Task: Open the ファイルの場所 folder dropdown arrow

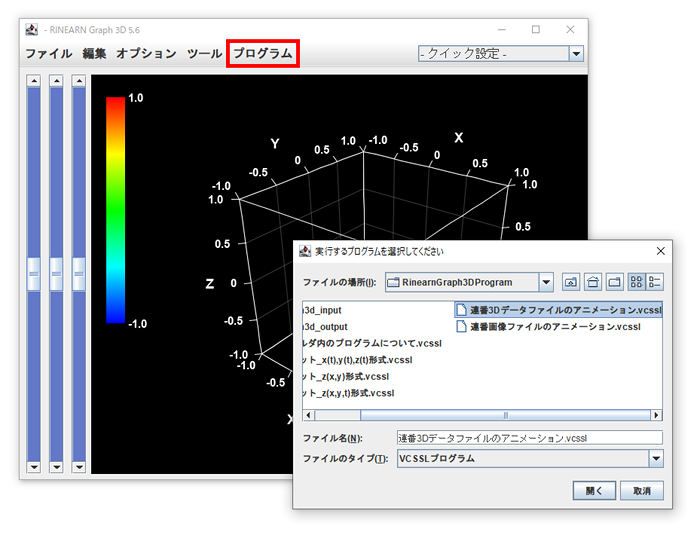Action: [546, 282]
